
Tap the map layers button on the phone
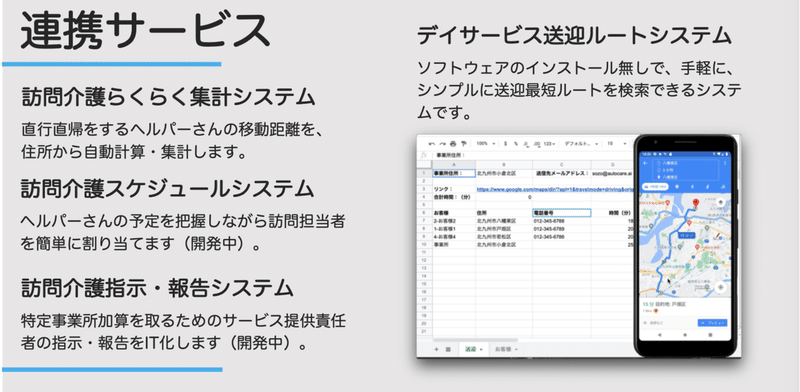[720, 202]
